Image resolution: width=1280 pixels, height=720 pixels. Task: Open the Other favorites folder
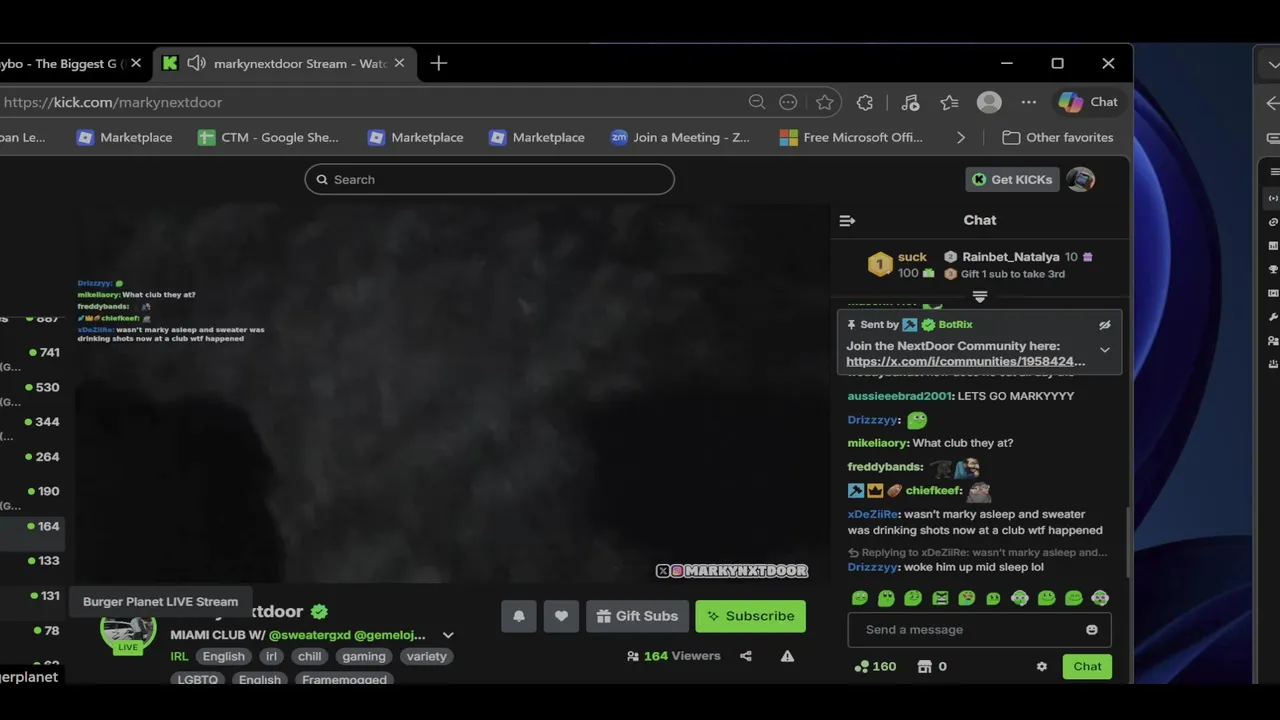[1057, 137]
